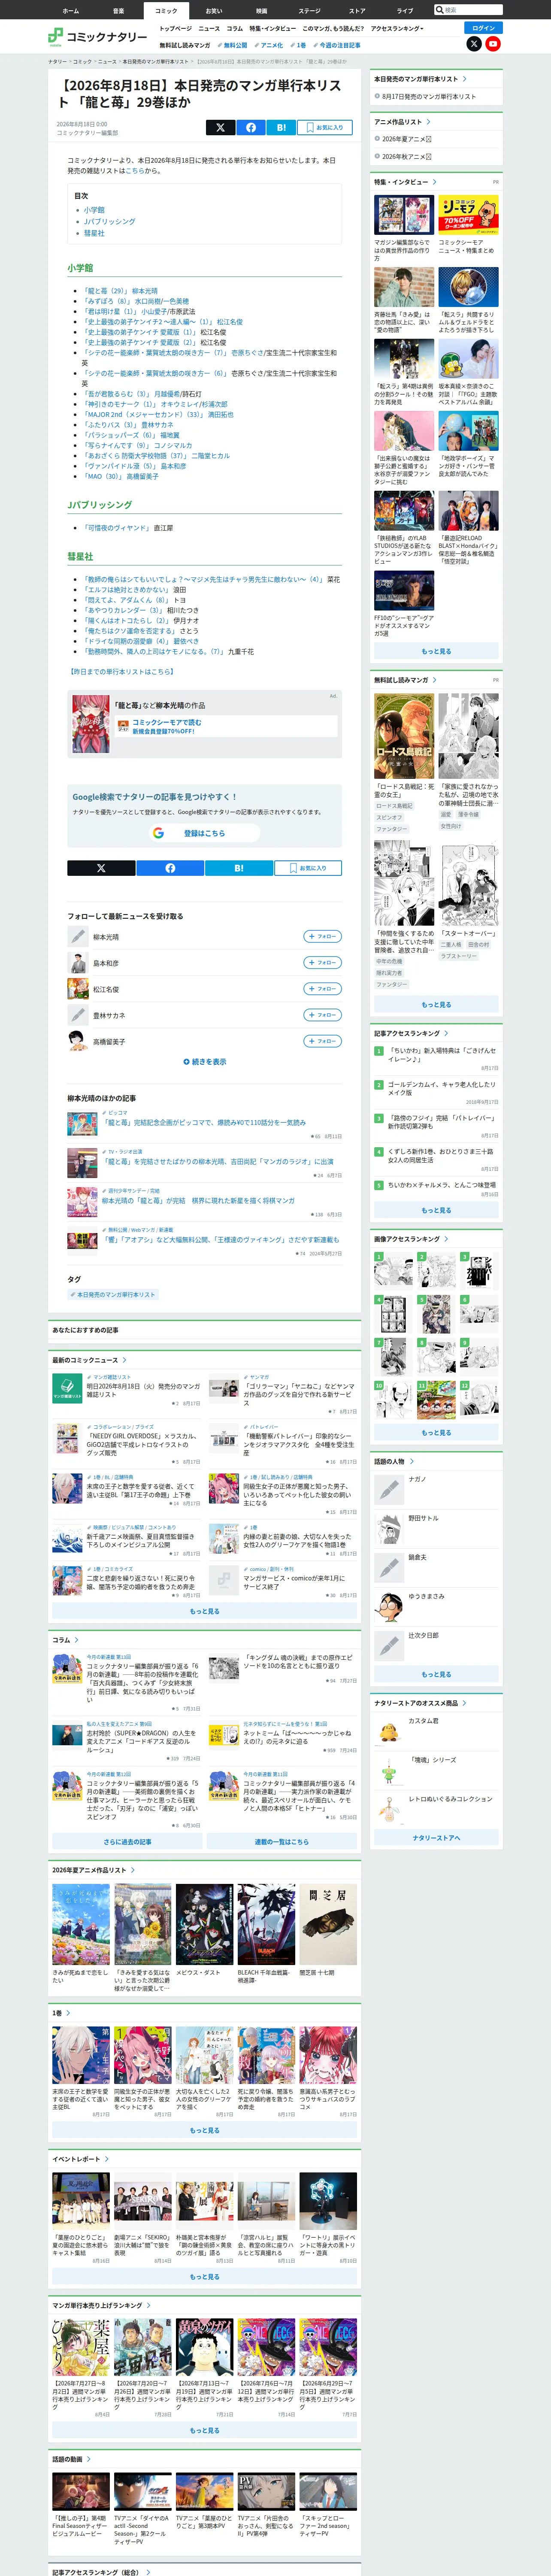Open the 壮次夕日郎 profile pen icon
Viewport: 551px width, 2576px height.
coord(388,1645)
